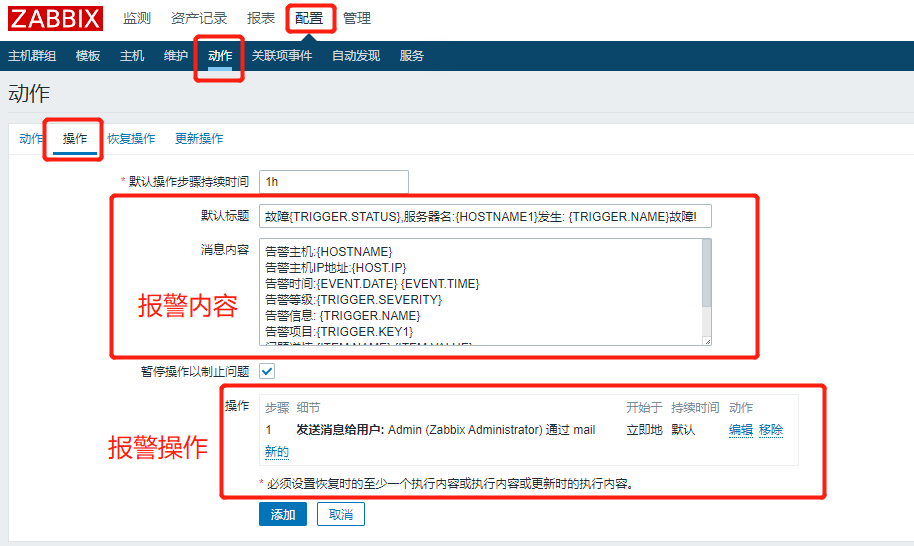Go to 关联项事件 submenu
914x546 pixels.
click(282, 56)
